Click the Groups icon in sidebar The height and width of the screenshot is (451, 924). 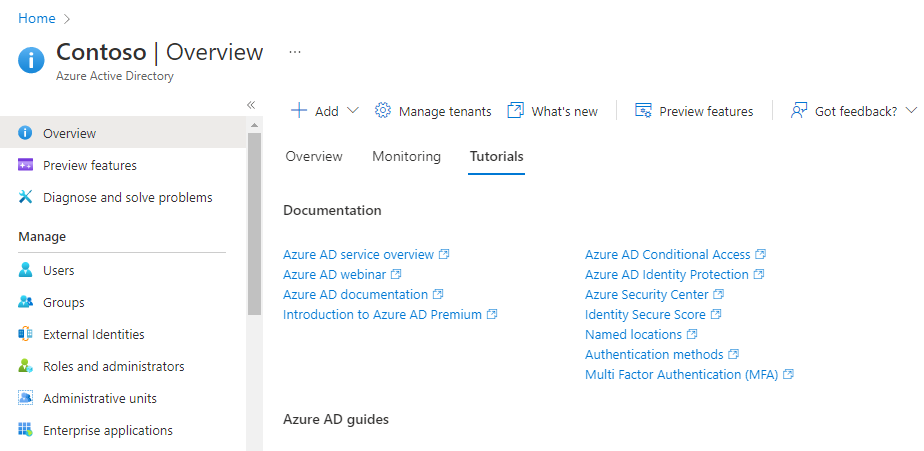tap(26, 303)
